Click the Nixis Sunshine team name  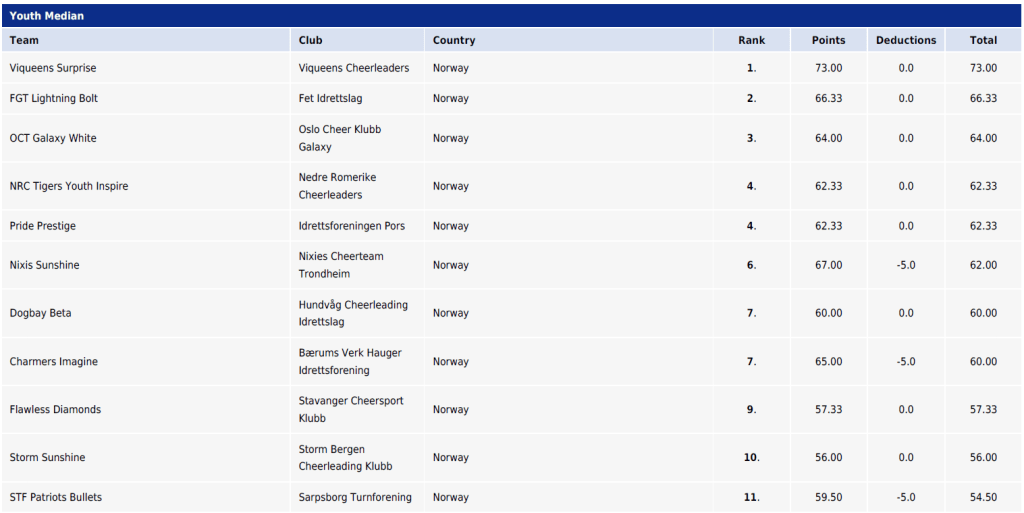click(45, 265)
